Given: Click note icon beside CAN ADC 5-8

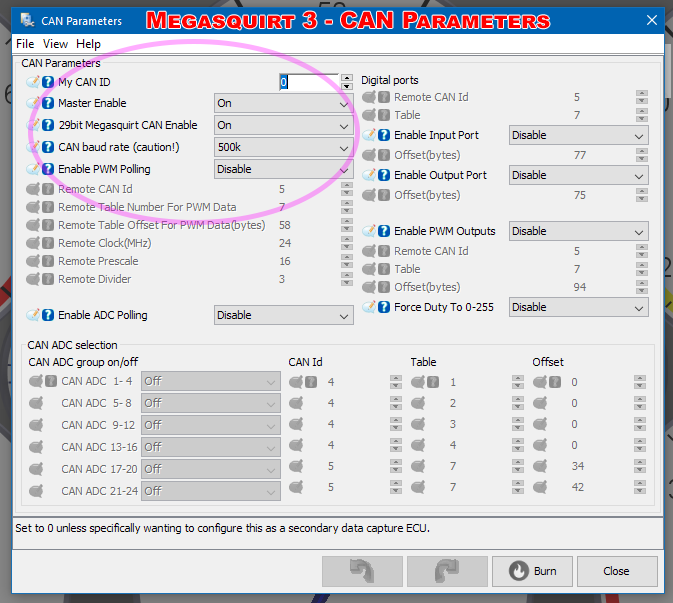Looking at the screenshot, I should pos(36,403).
